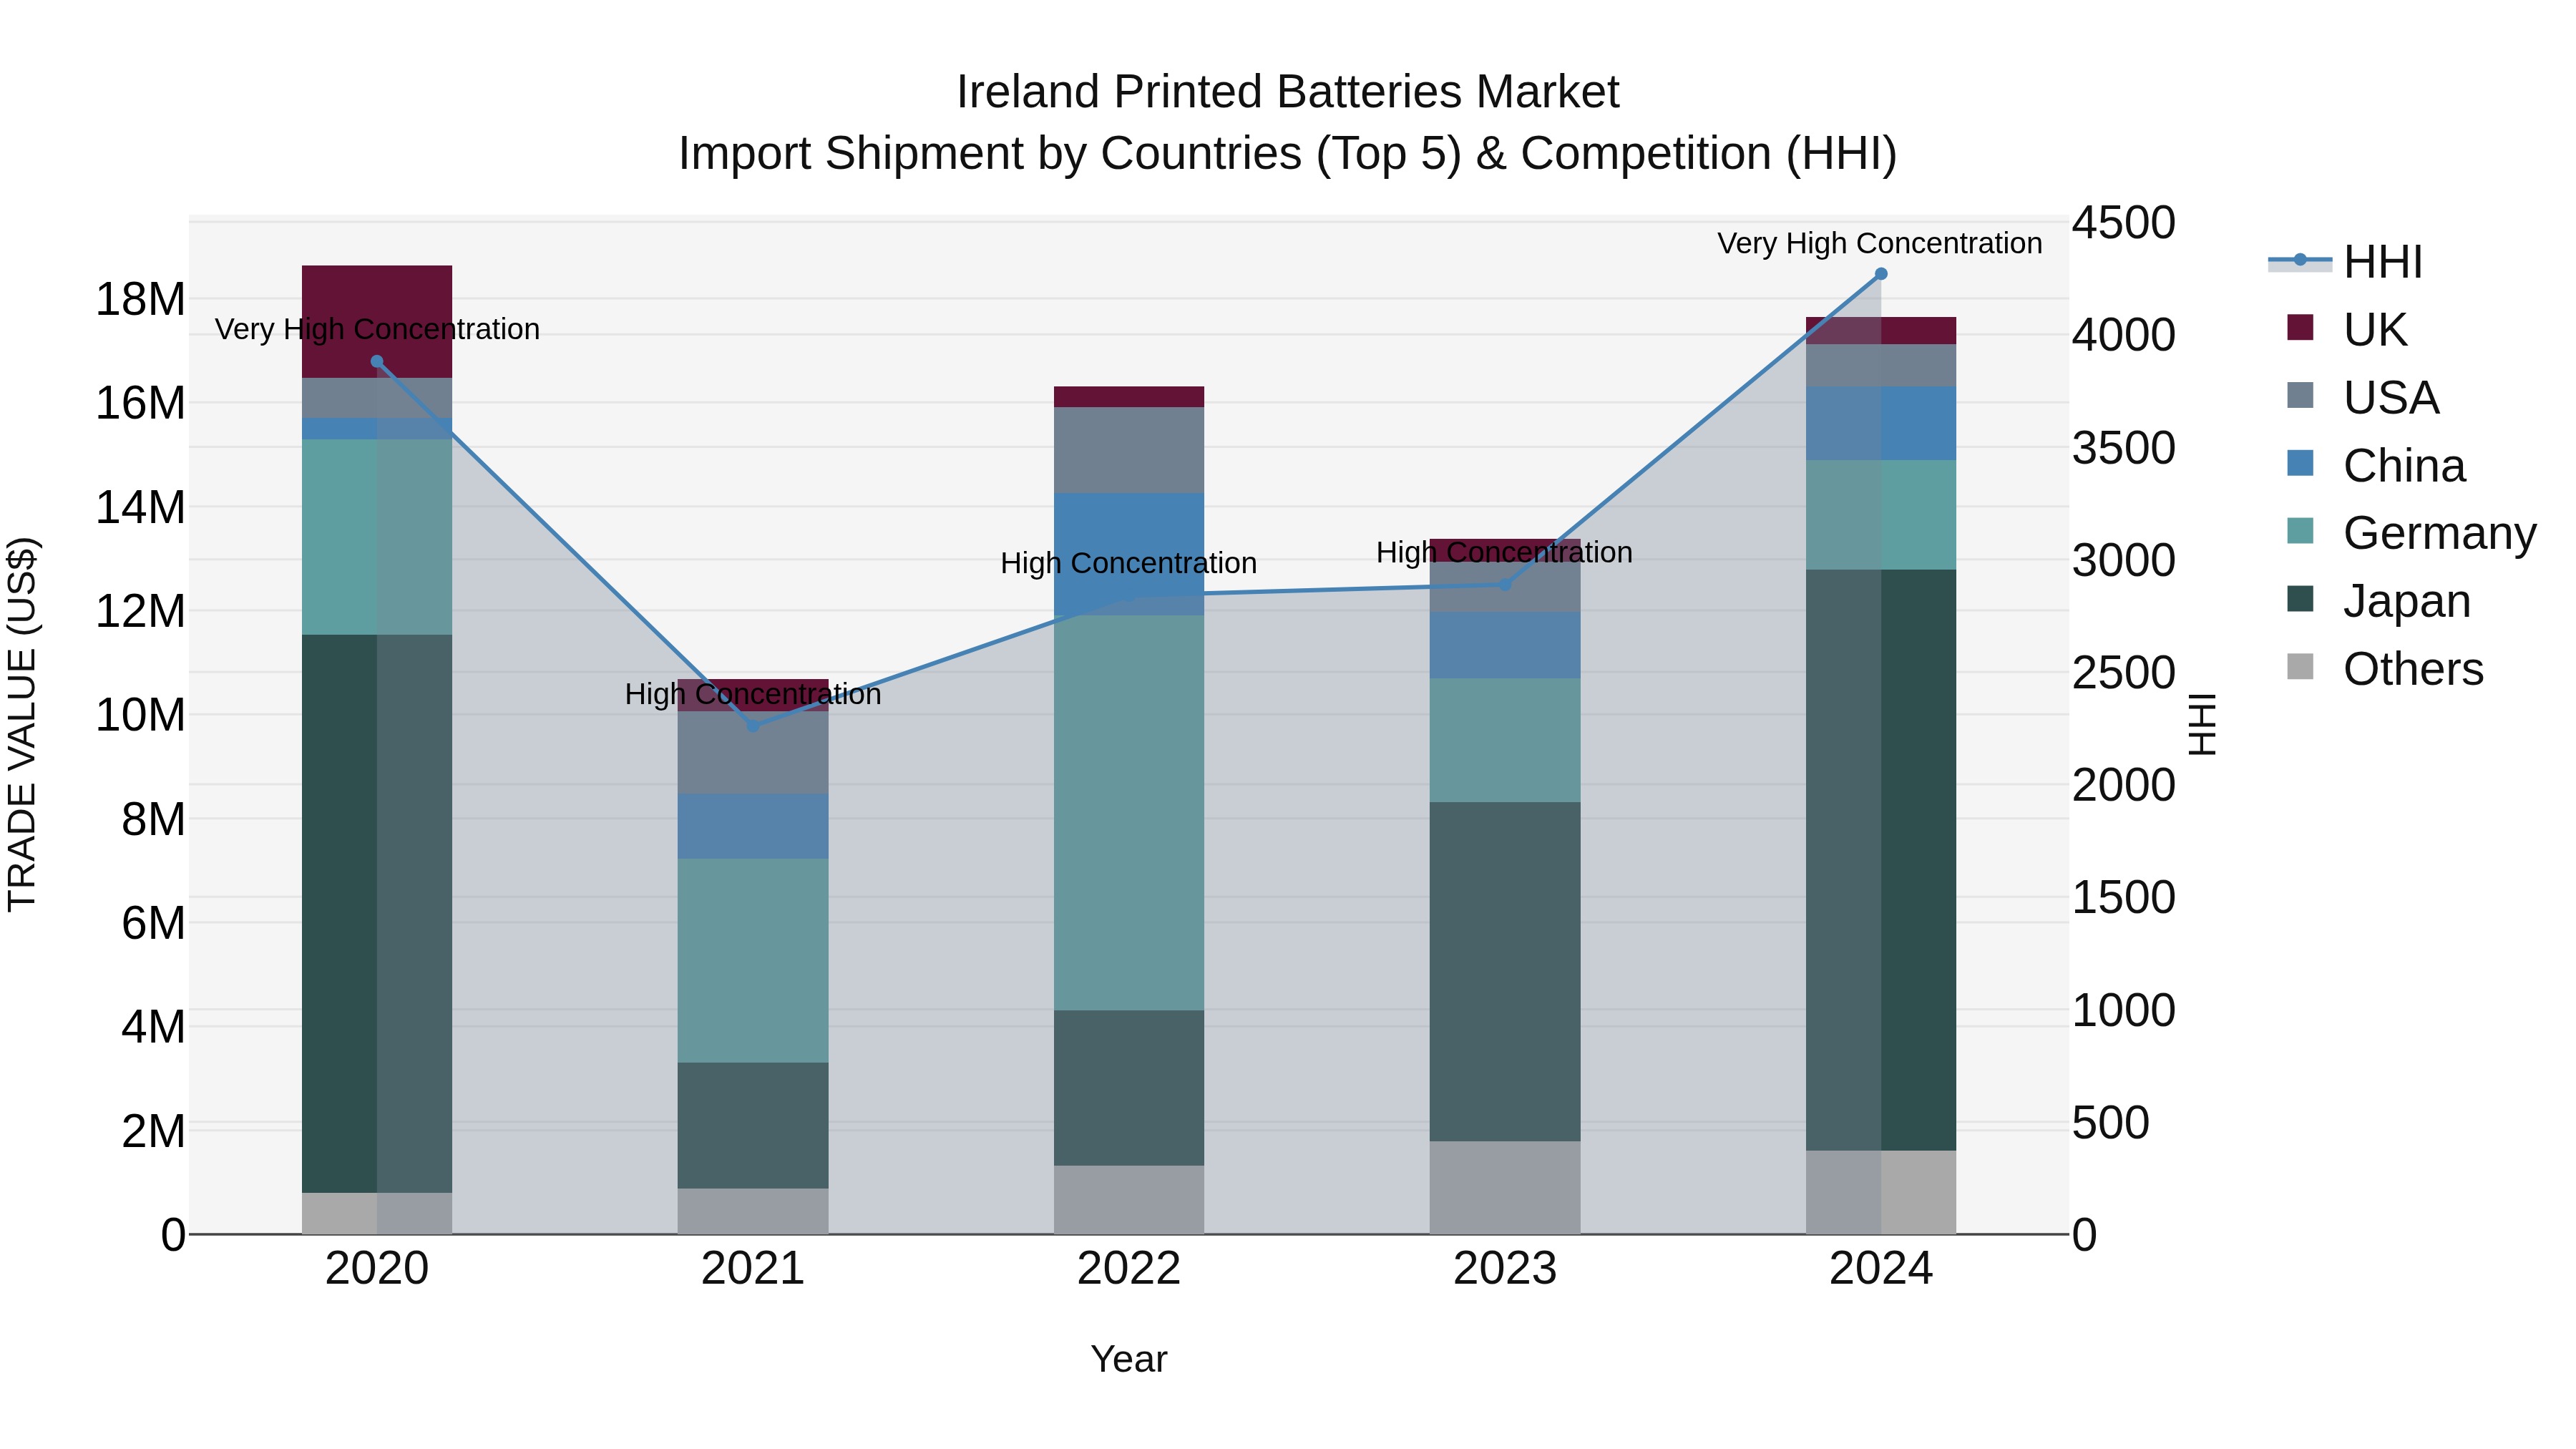Click USA segment of 2022 bar

[x=1129, y=450]
